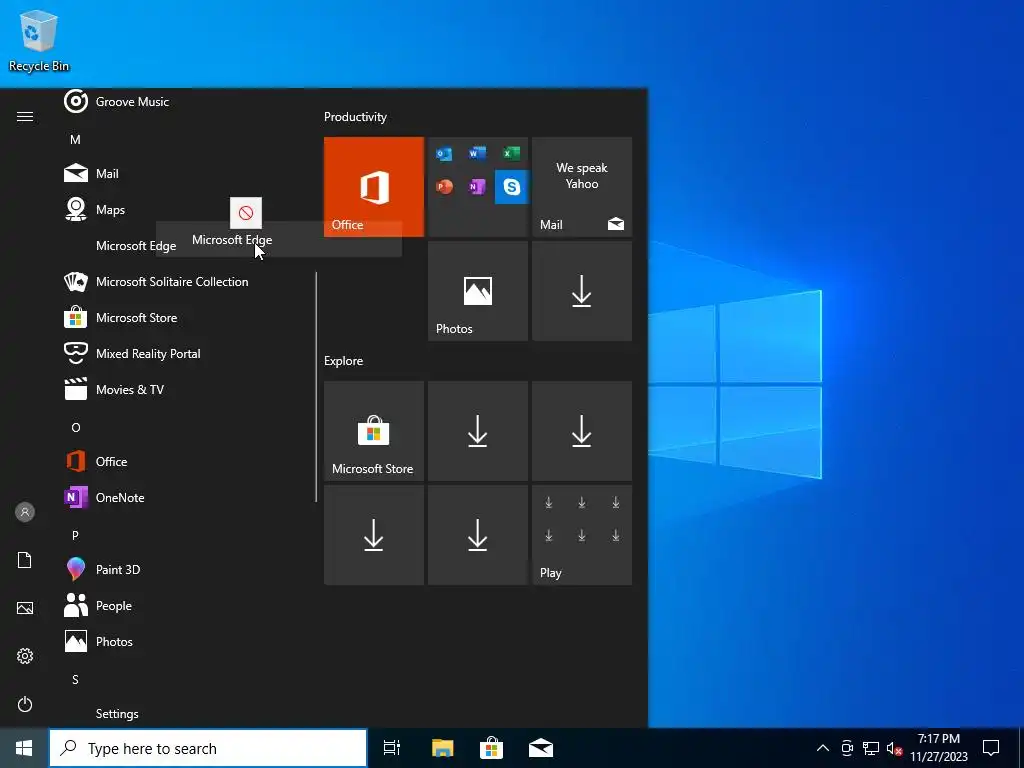Viewport: 1024px width, 768px height.
Task: Open the Mail live tile
Action: (582, 187)
